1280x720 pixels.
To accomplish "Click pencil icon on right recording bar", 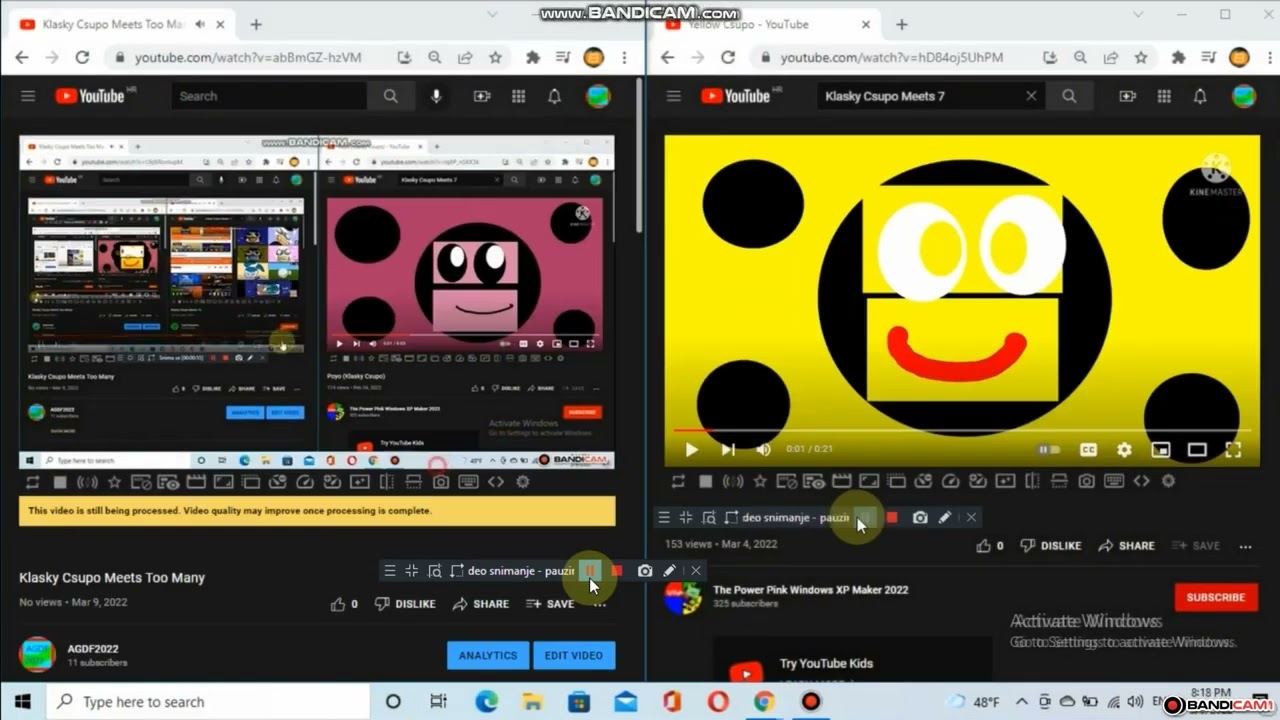I will click(945, 517).
